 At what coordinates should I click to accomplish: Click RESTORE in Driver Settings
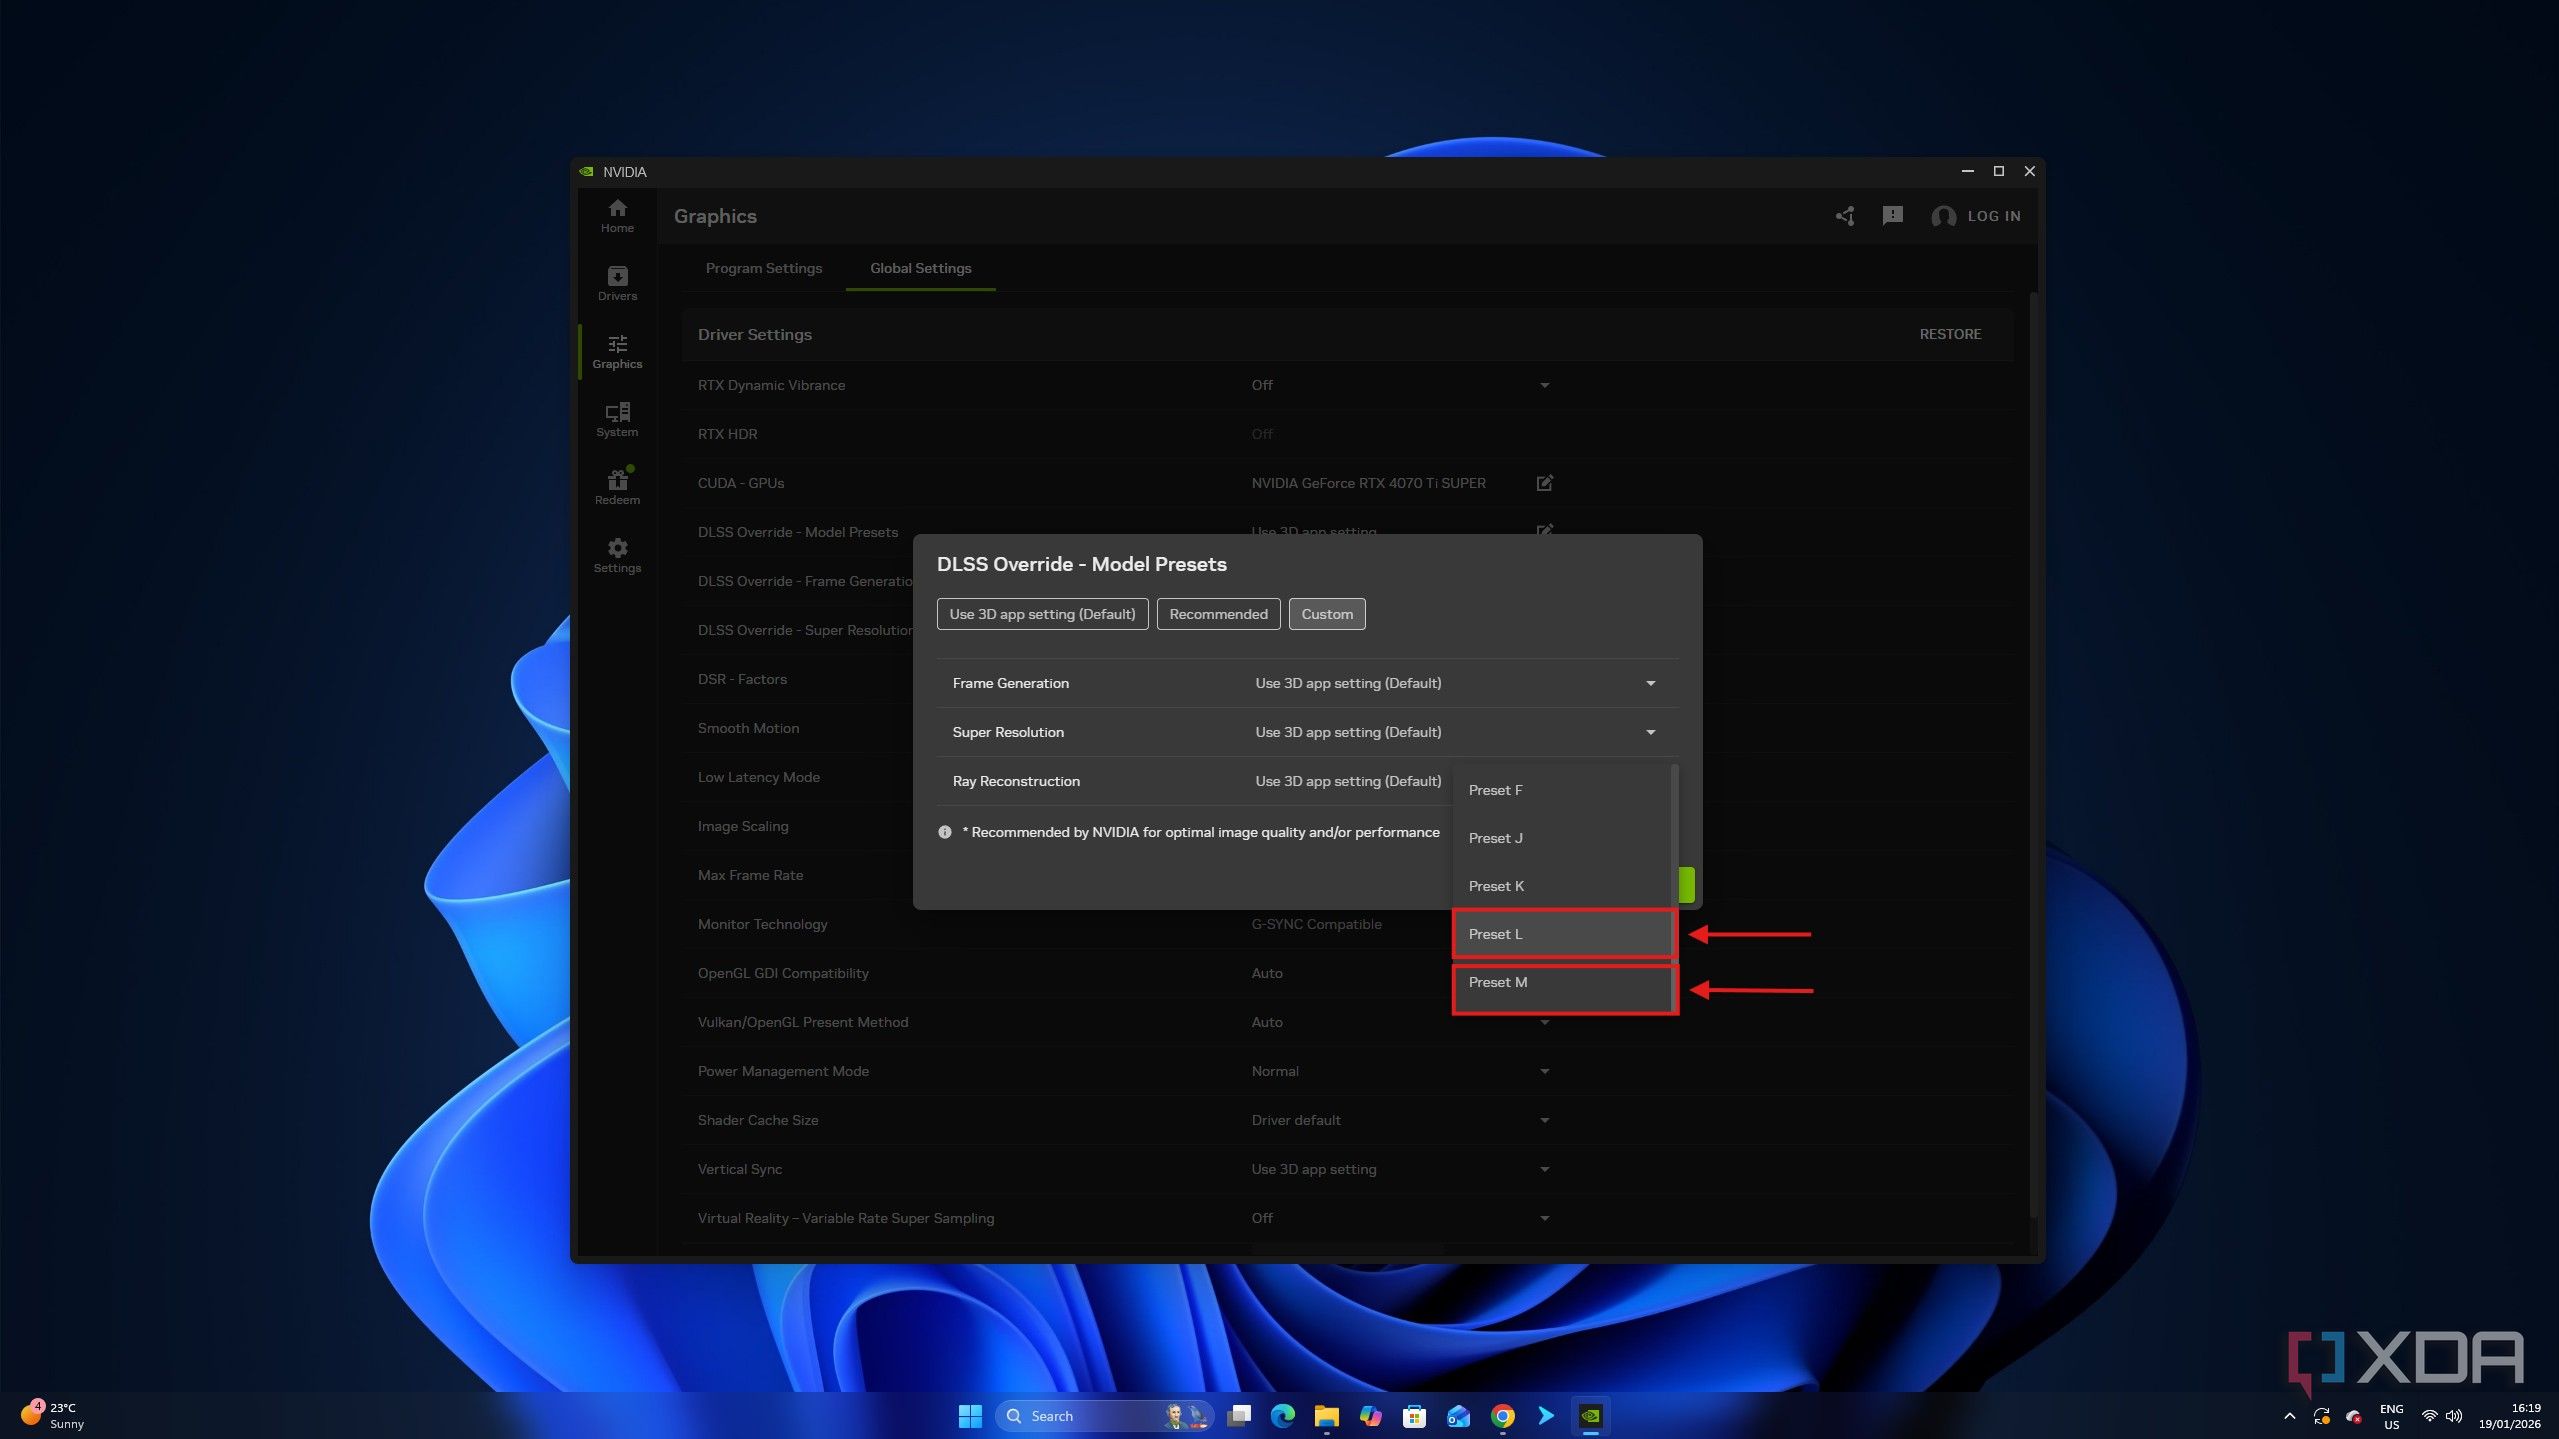pyautogui.click(x=1950, y=334)
